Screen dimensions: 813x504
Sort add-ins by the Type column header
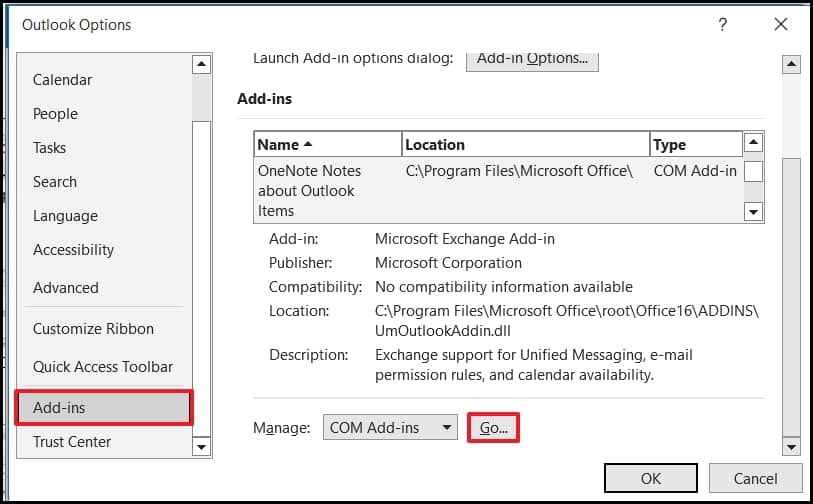click(696, 144)
